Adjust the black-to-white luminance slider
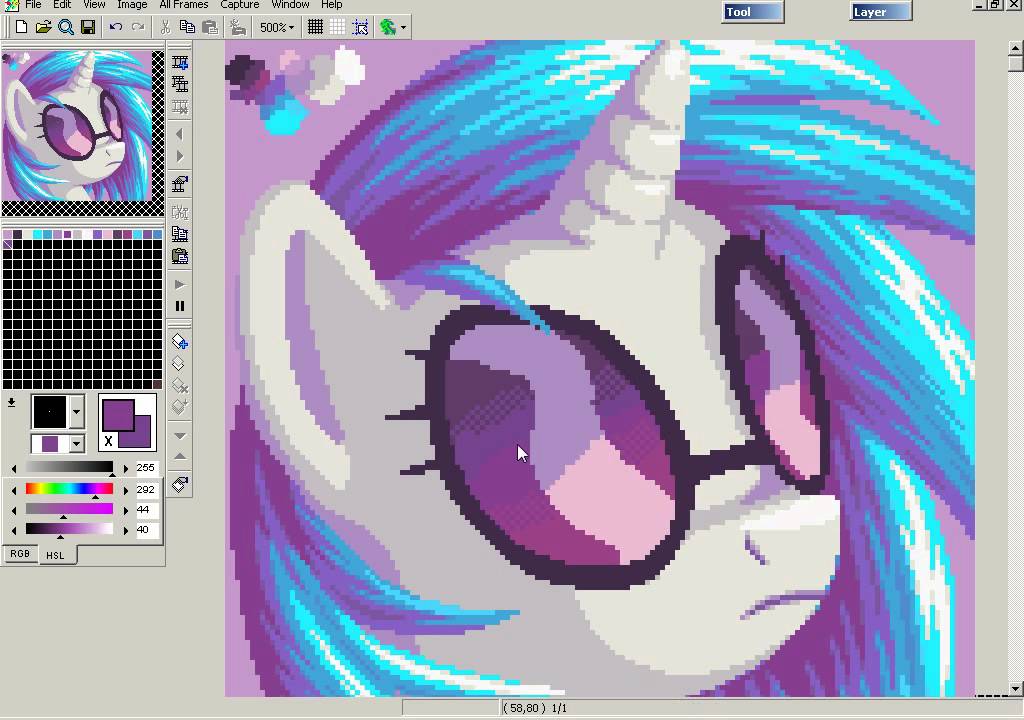 (x=69, y=529)
